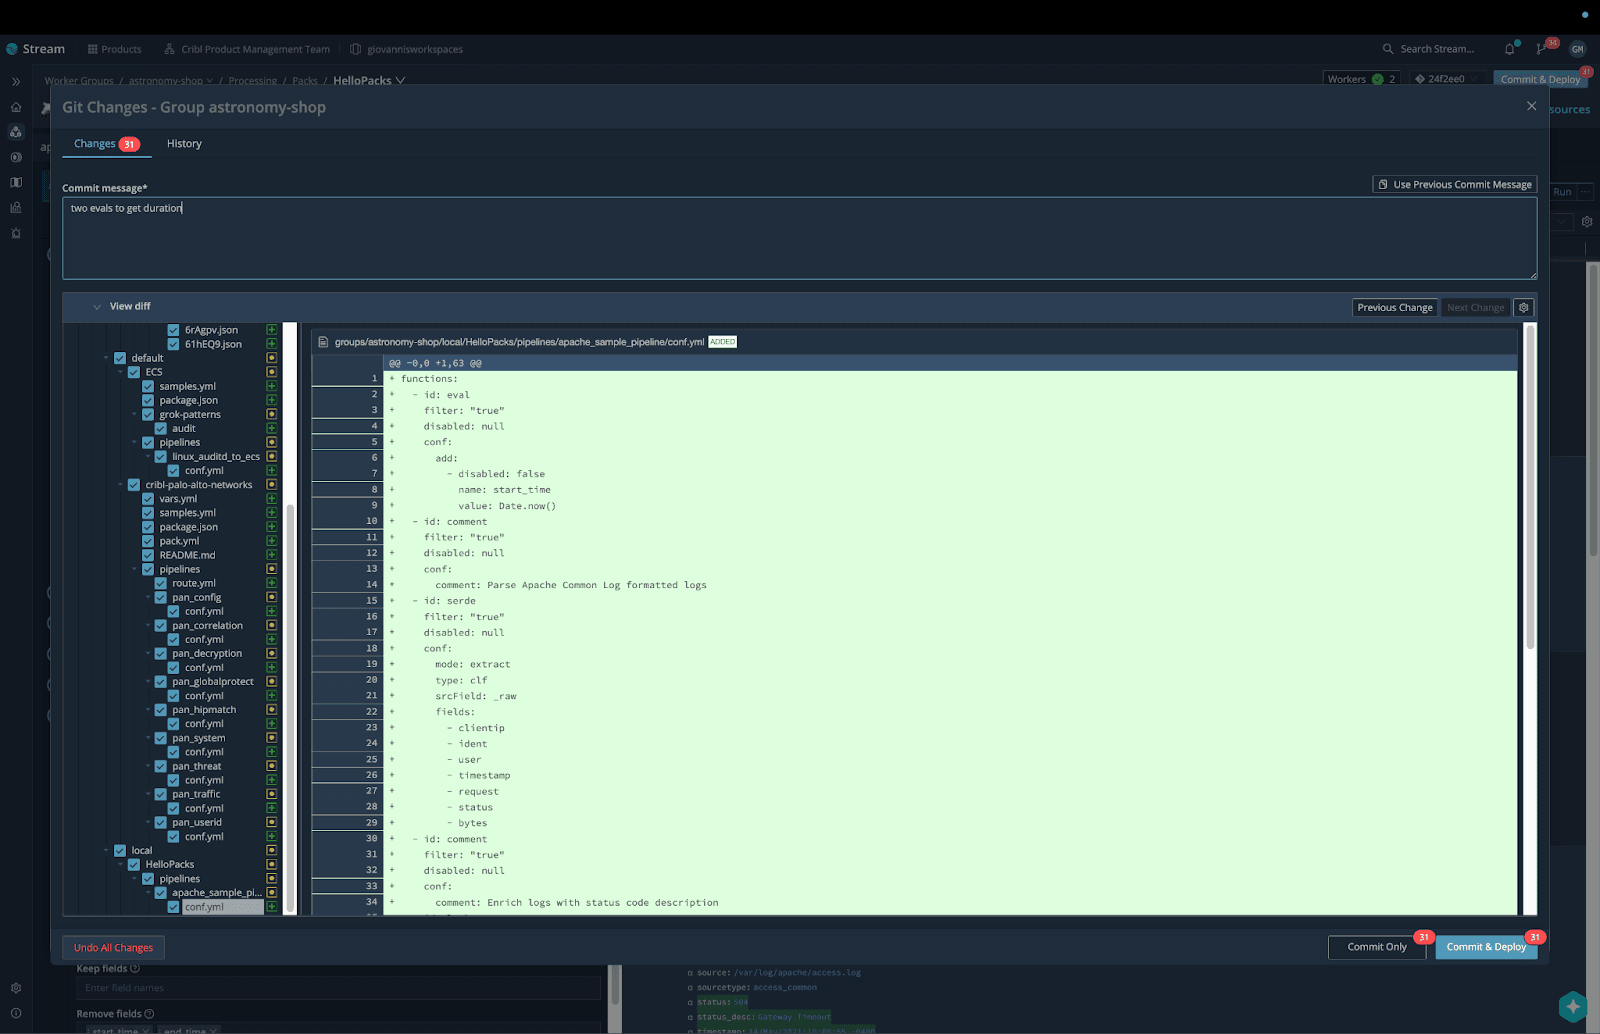
Task: Click the plus icon next to route.yml
Action: pyautogui.click(x=271, y=583)
